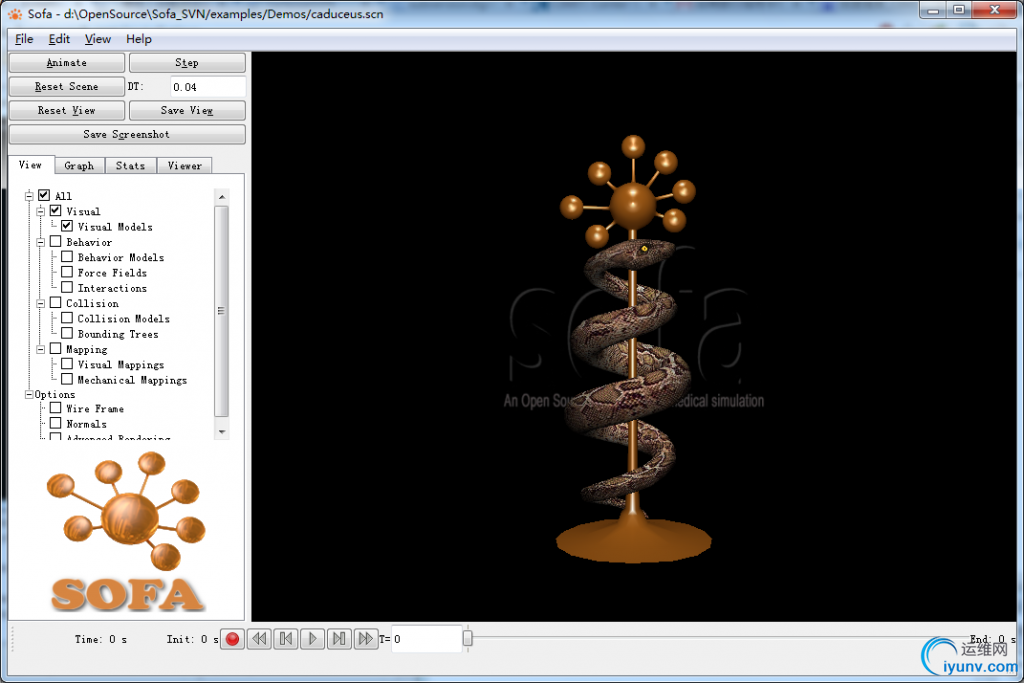Screen dimensions: 1024x683
Task: Click the SOFA logo image
Action: point(127,532)
